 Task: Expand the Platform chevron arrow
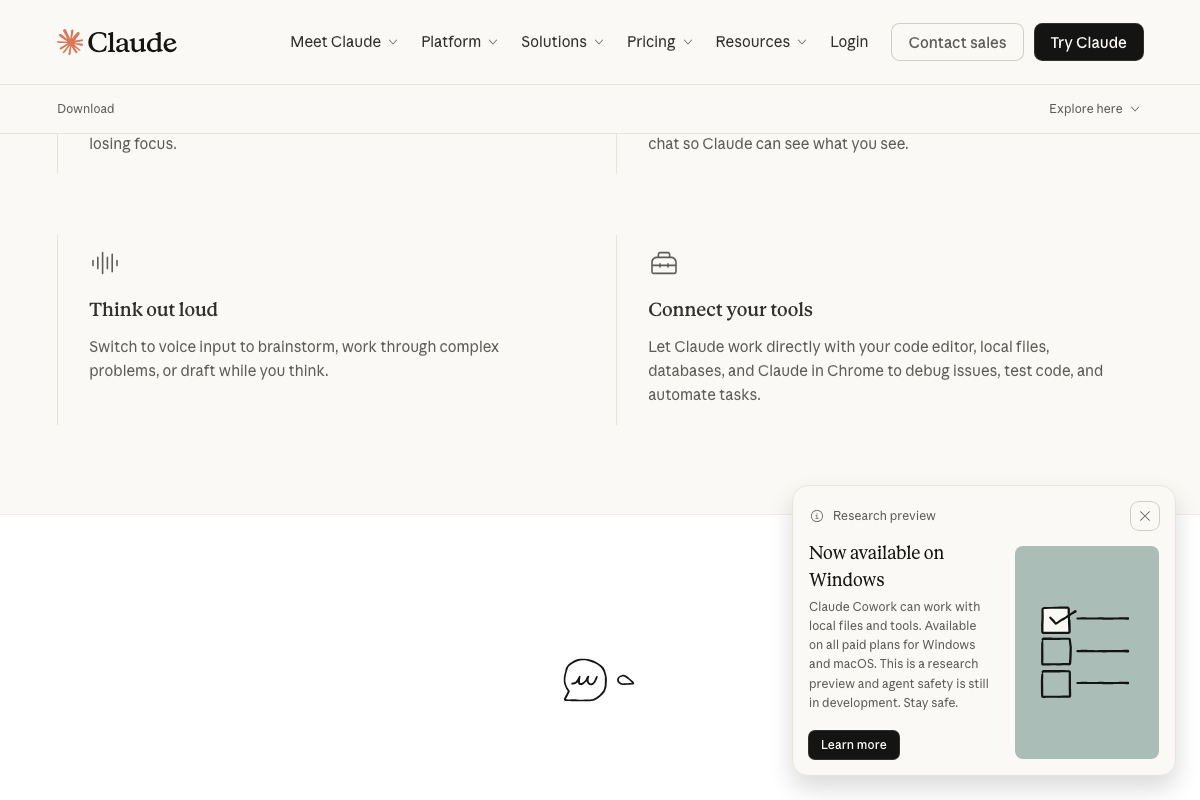point(493,42)
